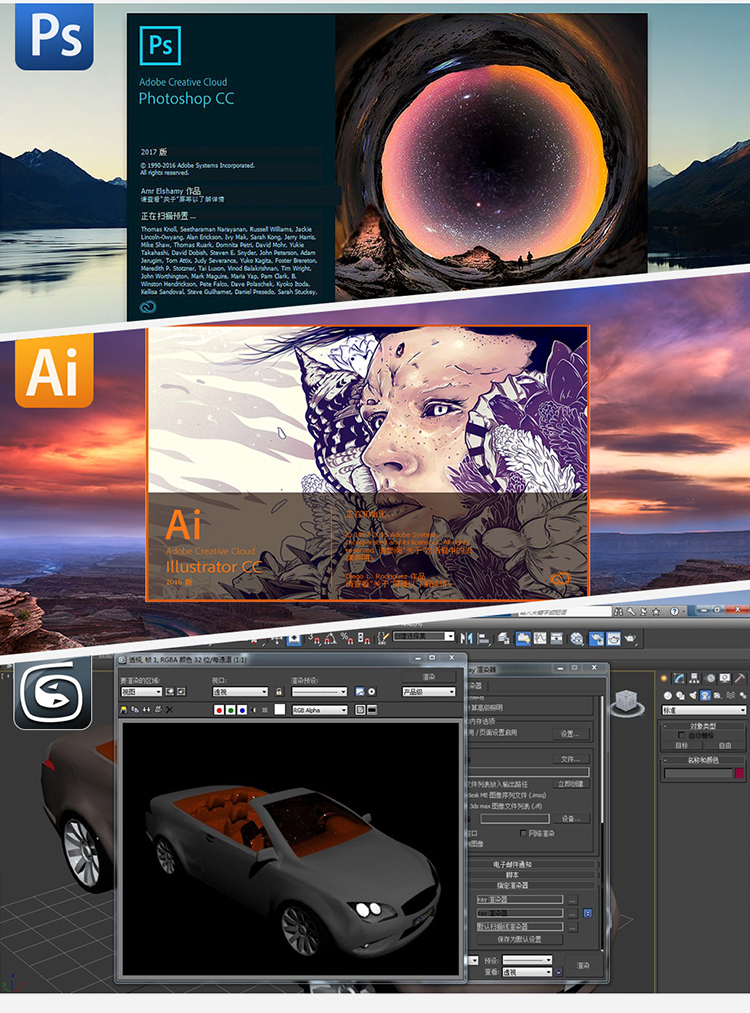Toggle the blue channel in frame window
The height and width of the screenshot is (1013, 750).
(x=242, y=710)
